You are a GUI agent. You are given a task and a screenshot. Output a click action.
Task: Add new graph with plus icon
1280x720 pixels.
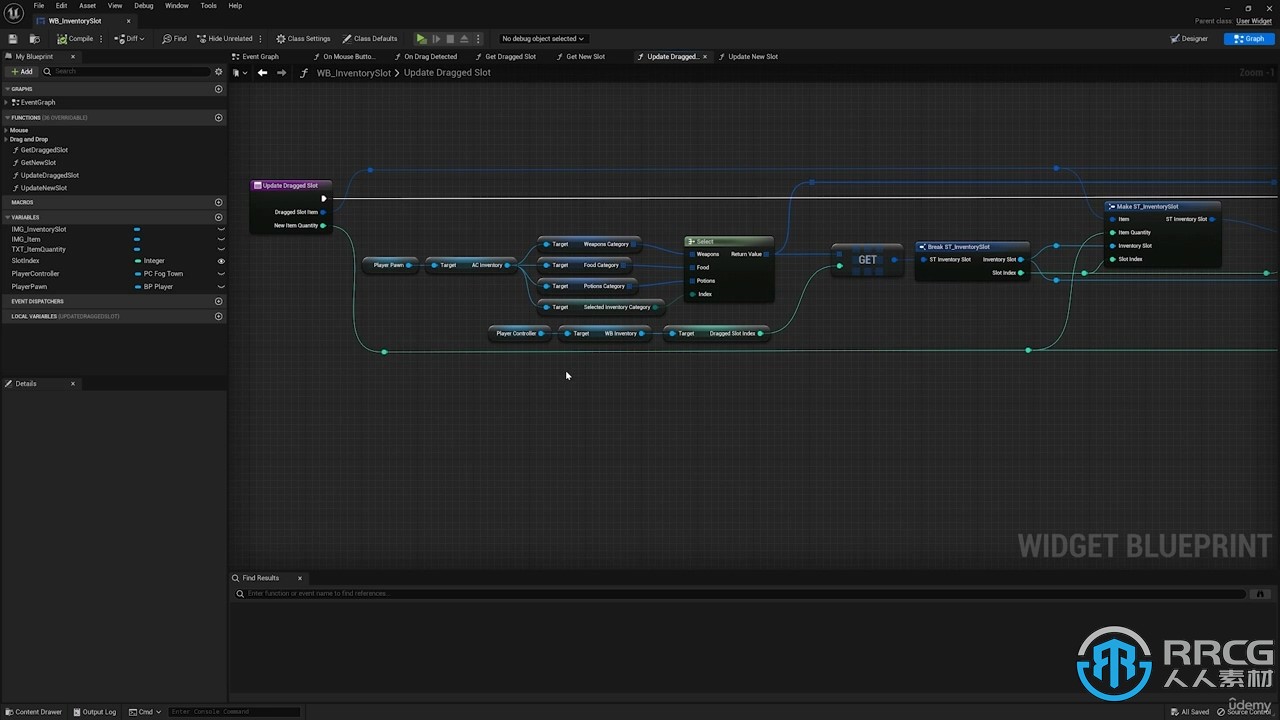tap(219, 89)
